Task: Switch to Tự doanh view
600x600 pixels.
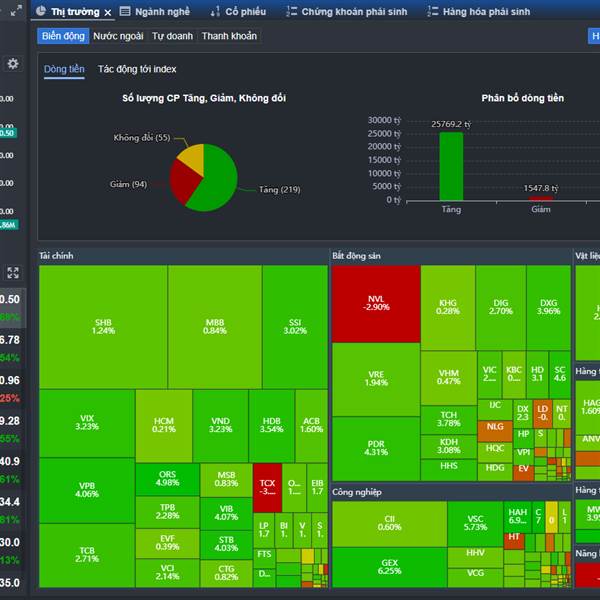Action: 173,36
